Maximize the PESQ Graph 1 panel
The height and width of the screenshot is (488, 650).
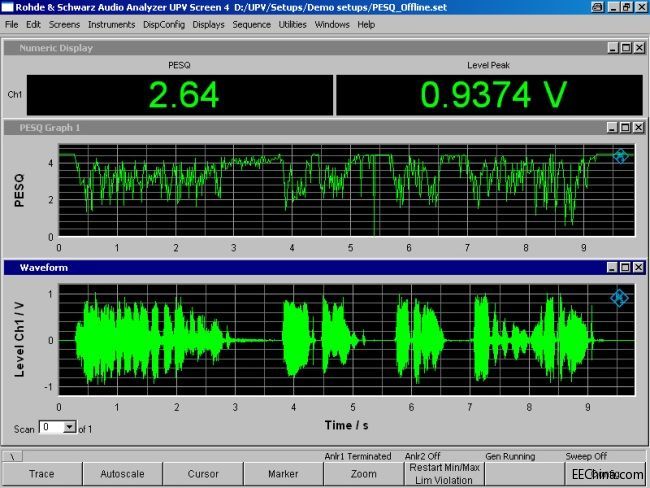tap(626, 128)
